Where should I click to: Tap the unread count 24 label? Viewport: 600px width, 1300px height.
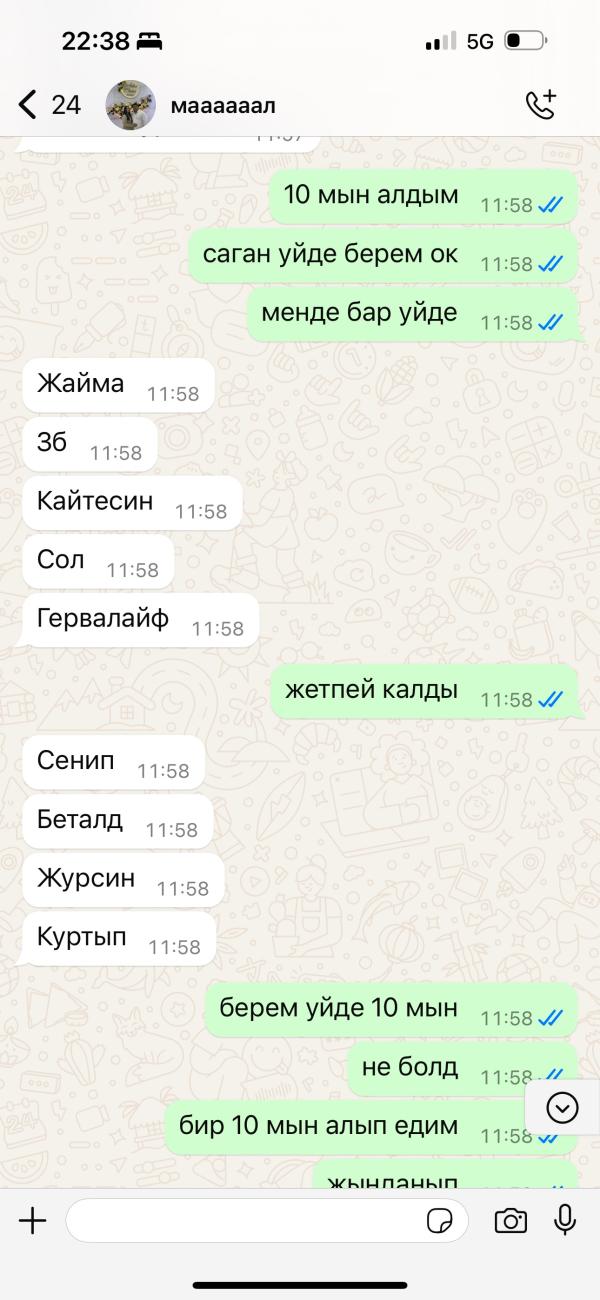click(66, 104)
